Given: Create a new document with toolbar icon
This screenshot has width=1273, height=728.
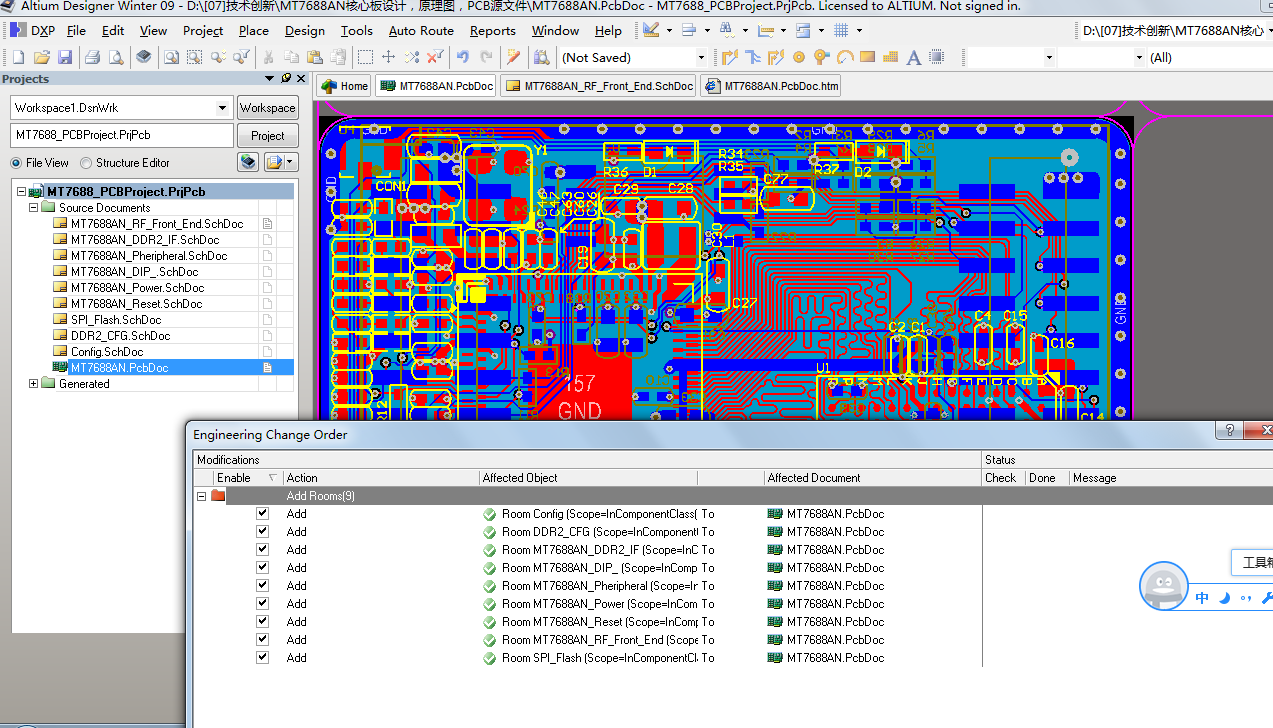Looking at the screenshot, I should point(18,57).
